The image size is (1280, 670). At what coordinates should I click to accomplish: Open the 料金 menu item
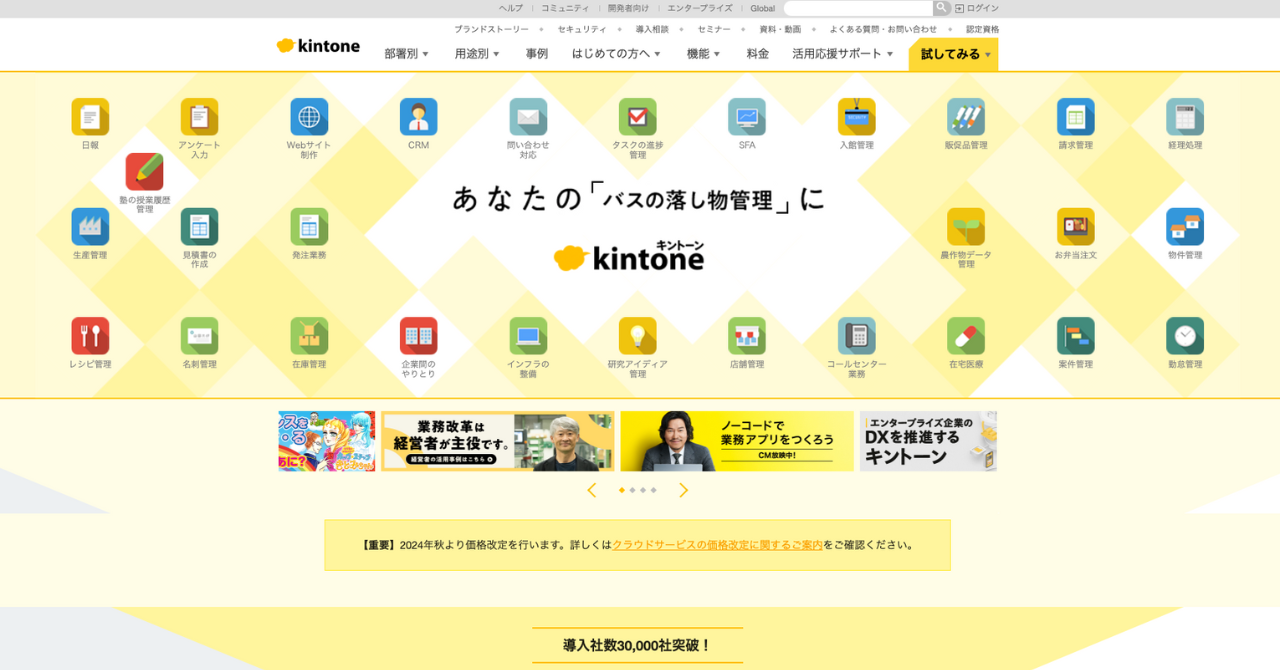click(x=757, y=54)
